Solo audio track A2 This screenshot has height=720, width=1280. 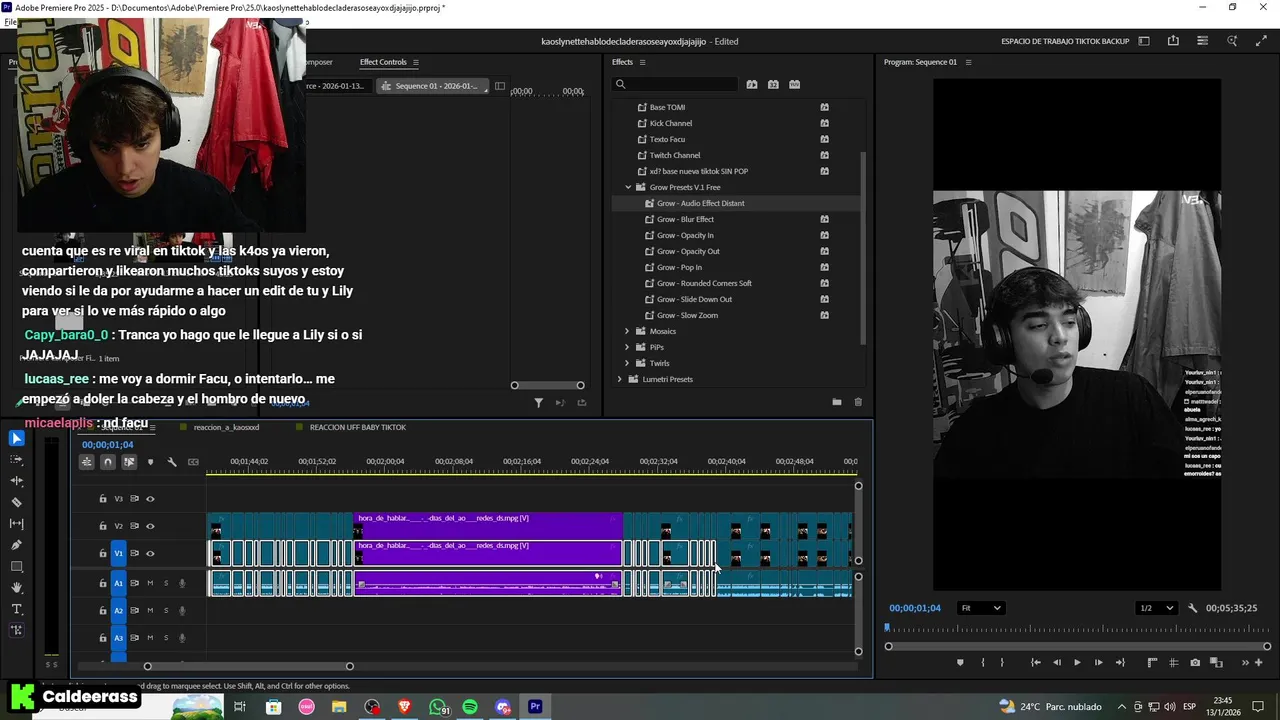point(166,610)
